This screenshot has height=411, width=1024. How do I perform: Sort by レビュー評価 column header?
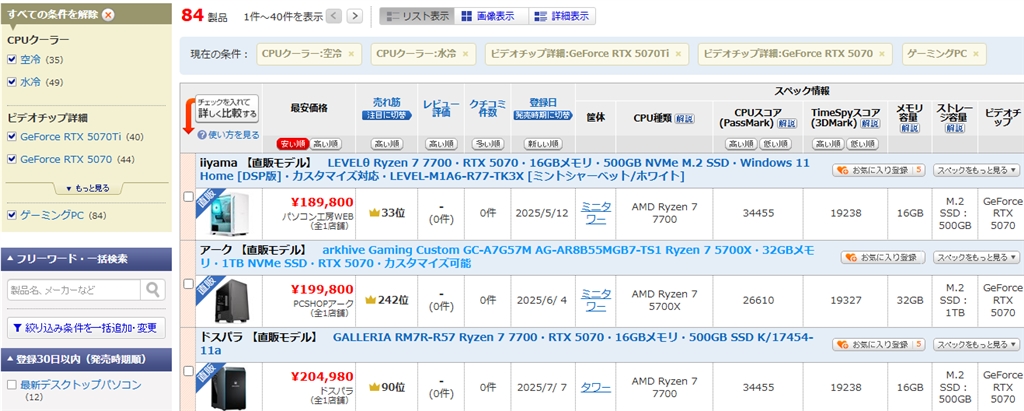pyautogui.click(x=441, y=108)
